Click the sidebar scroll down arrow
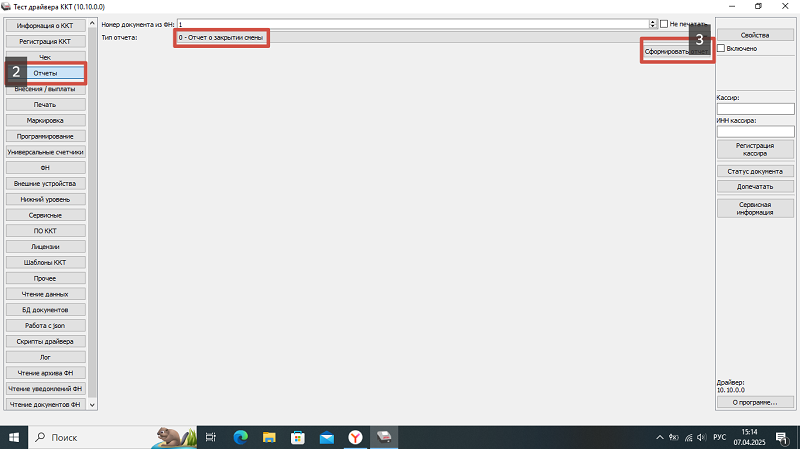 [x=92, y=405]
